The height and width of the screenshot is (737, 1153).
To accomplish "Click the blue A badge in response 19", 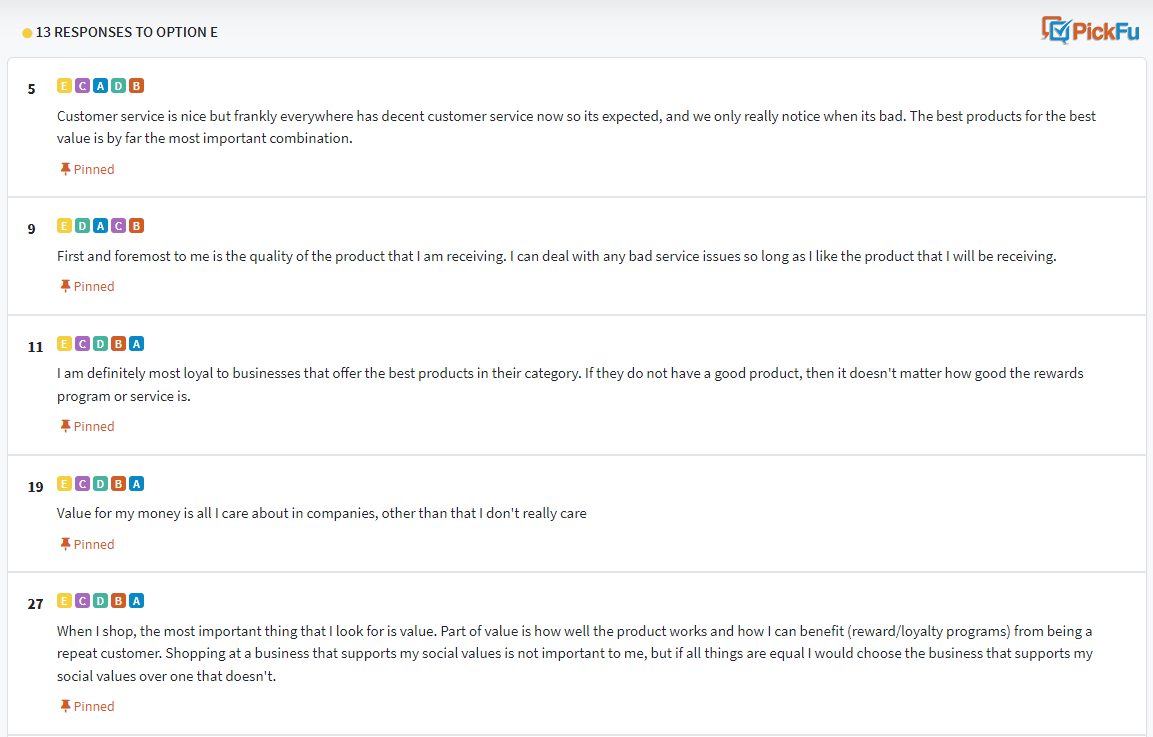I will click(x=137, y=484).
